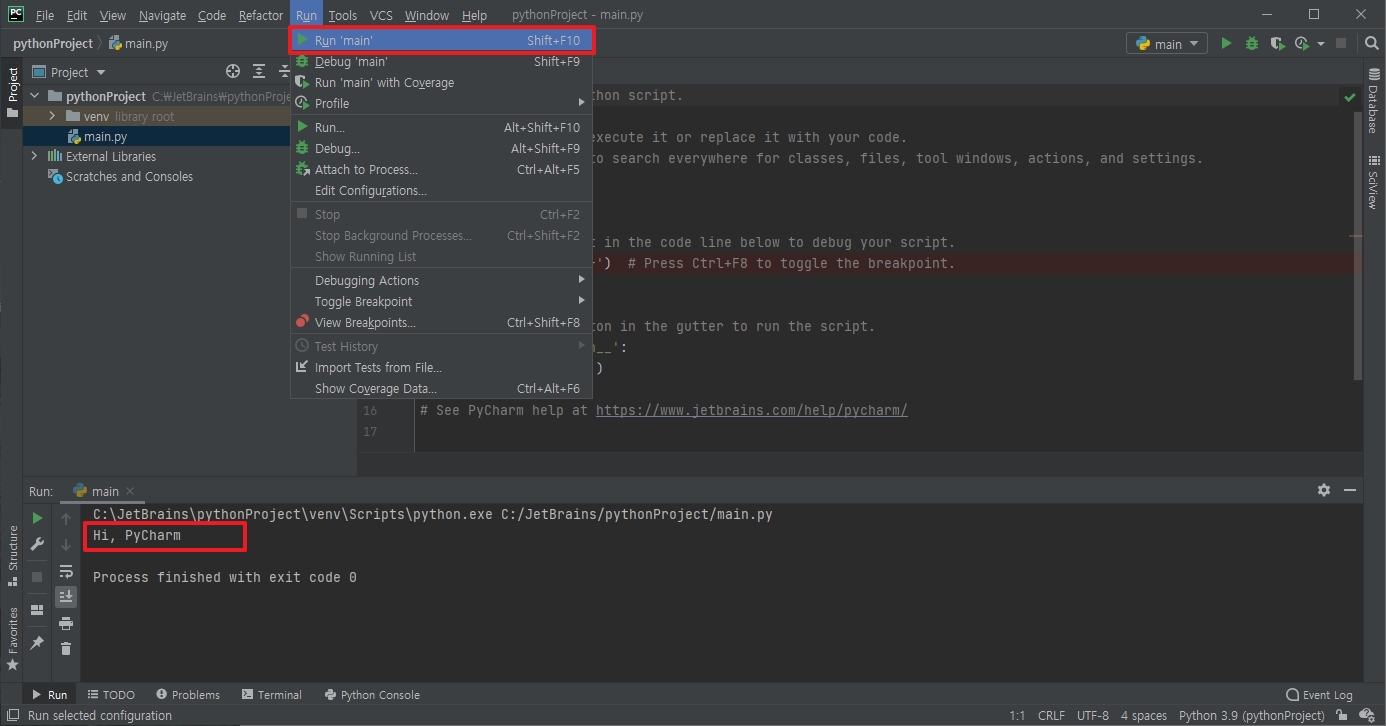Clear console with the trash icon

click(x=66, y=649)
